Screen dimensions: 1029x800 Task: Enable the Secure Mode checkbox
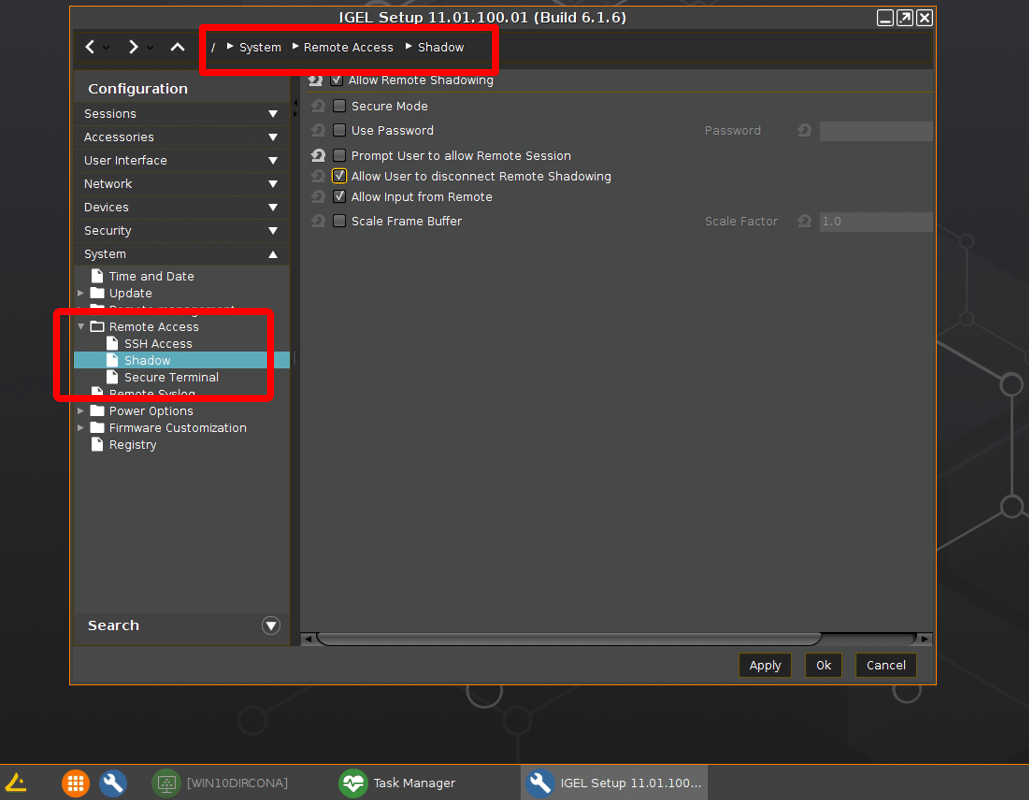[339, 106]
